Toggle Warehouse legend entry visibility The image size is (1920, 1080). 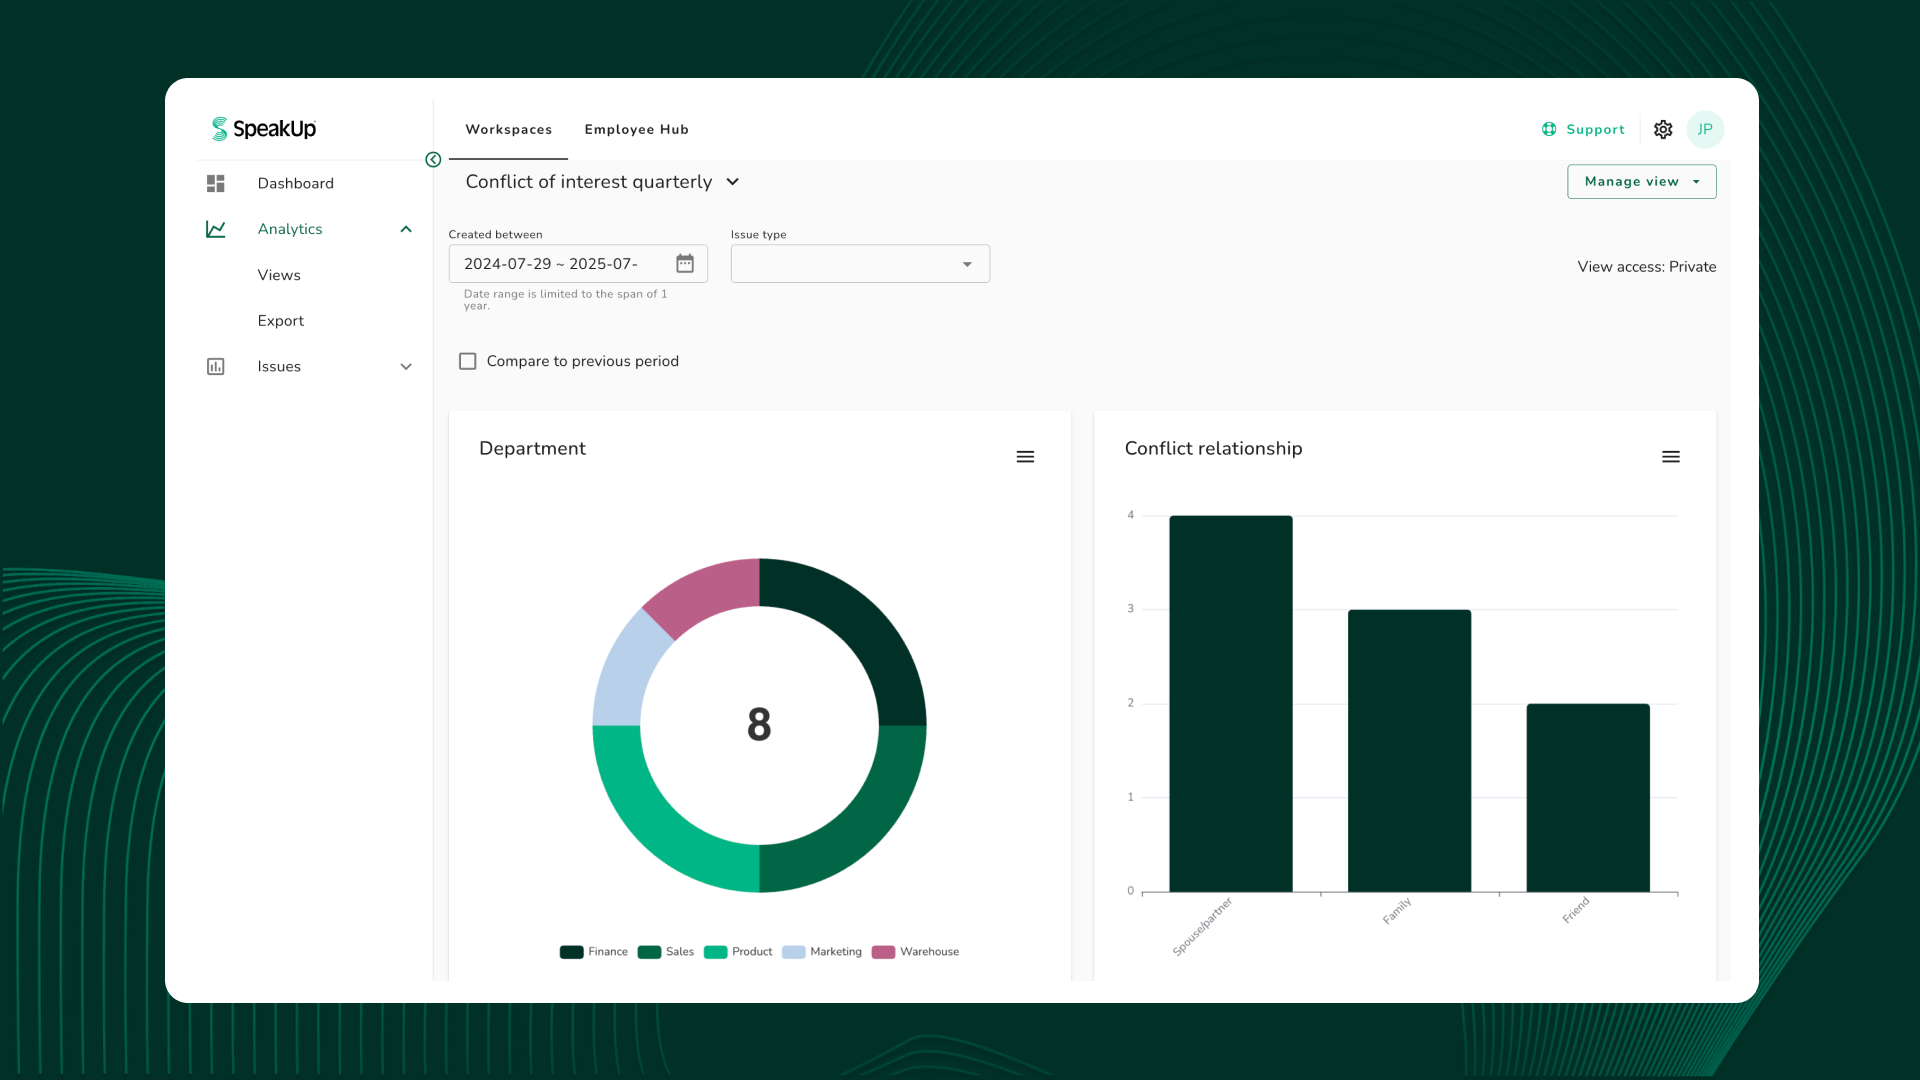coord(916,952)
